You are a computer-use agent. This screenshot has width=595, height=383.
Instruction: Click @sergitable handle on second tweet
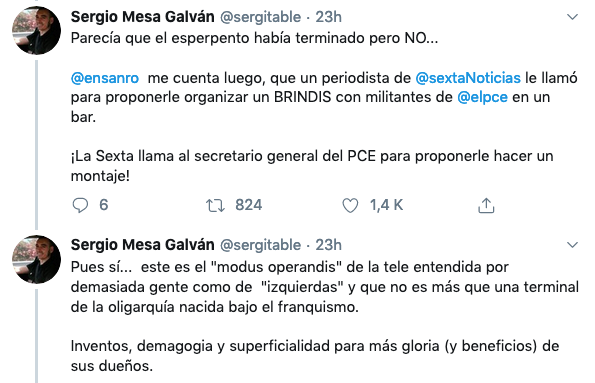(x=261, y=245)
